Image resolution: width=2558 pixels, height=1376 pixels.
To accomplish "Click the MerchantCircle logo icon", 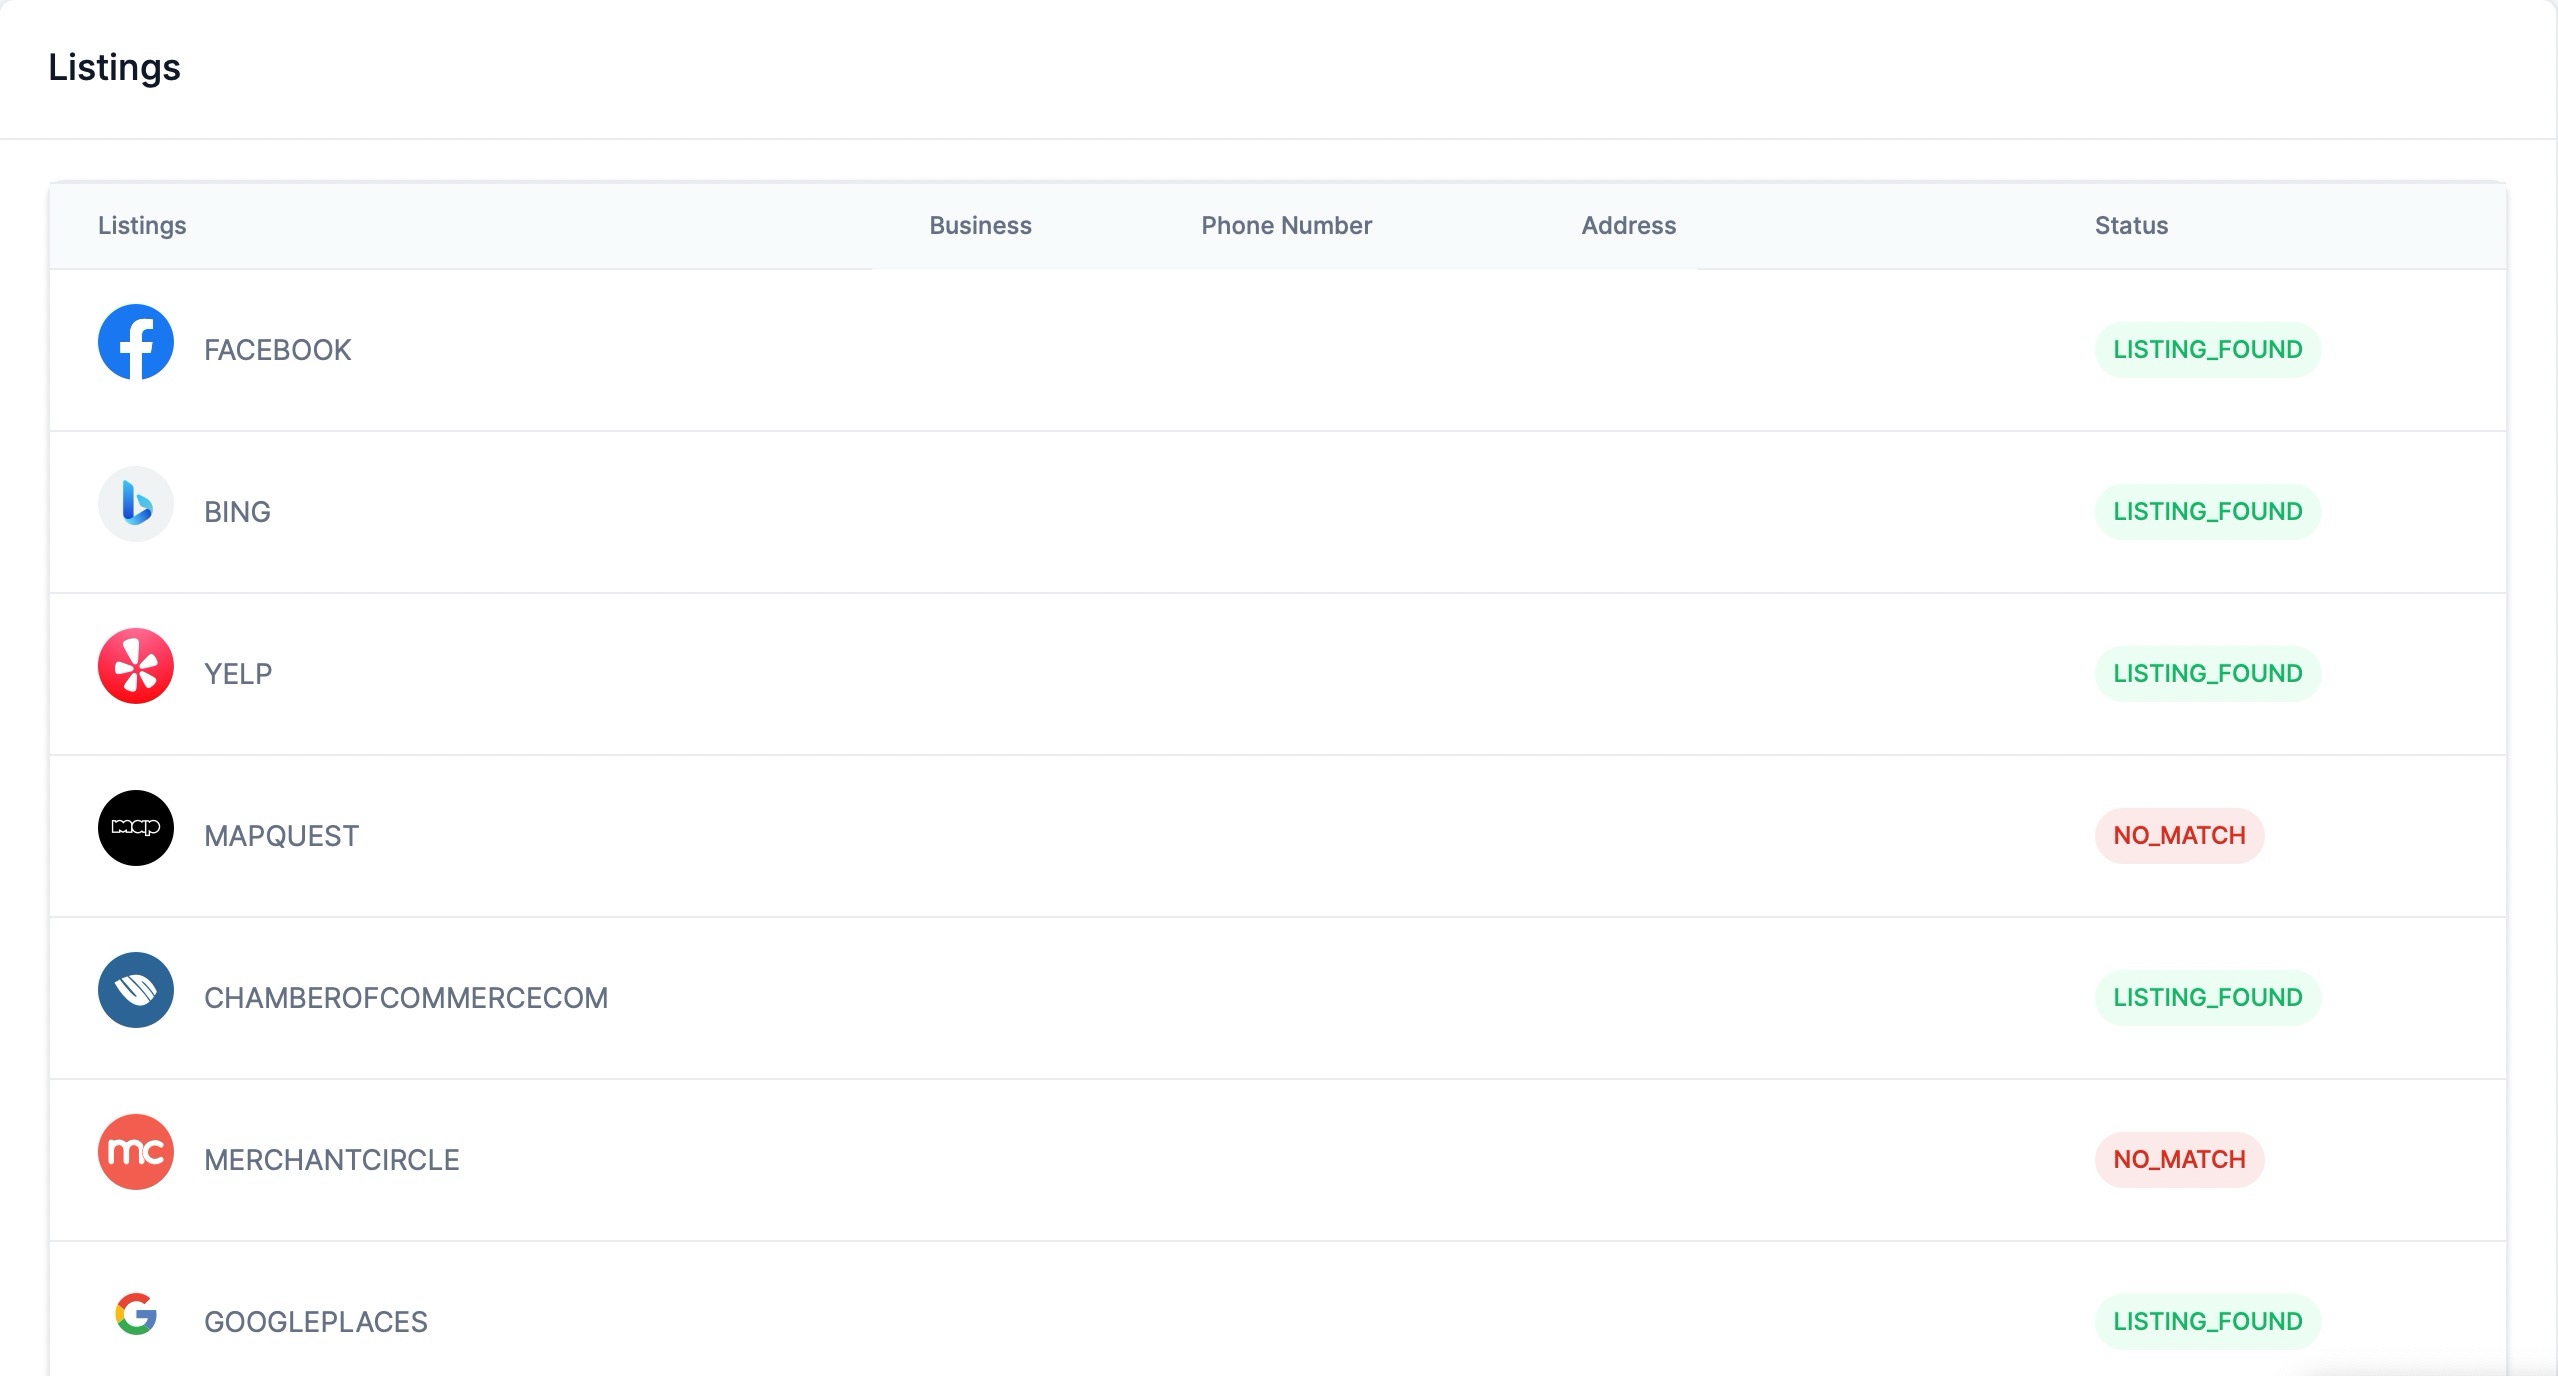I will coord(136,1152).
